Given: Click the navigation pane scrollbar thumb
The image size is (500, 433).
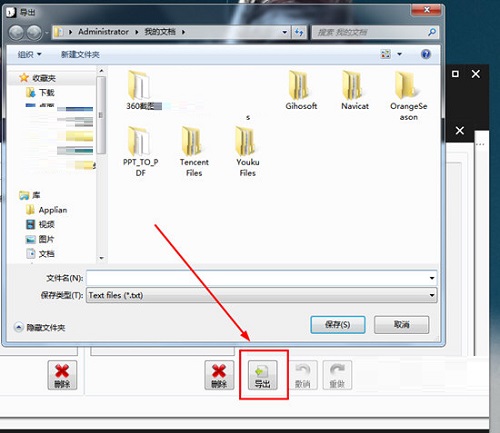Looking at the screenshot, I should [101, 115].
